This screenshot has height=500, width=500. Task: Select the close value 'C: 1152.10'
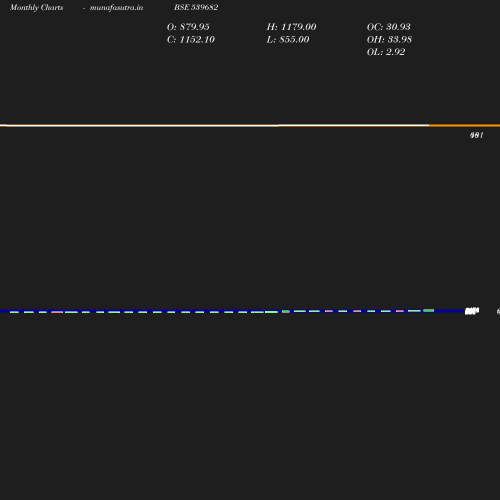tap(191, 40)
